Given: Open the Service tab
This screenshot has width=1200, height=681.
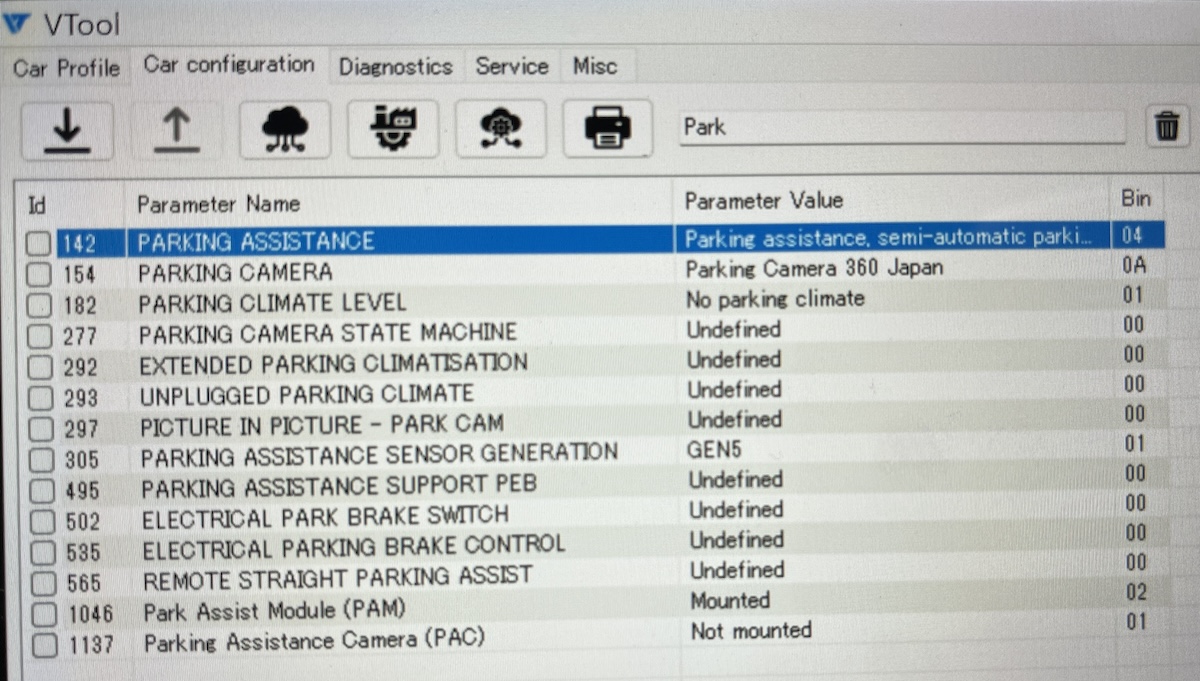Looking at the screenshot, I should pos(512,67).
